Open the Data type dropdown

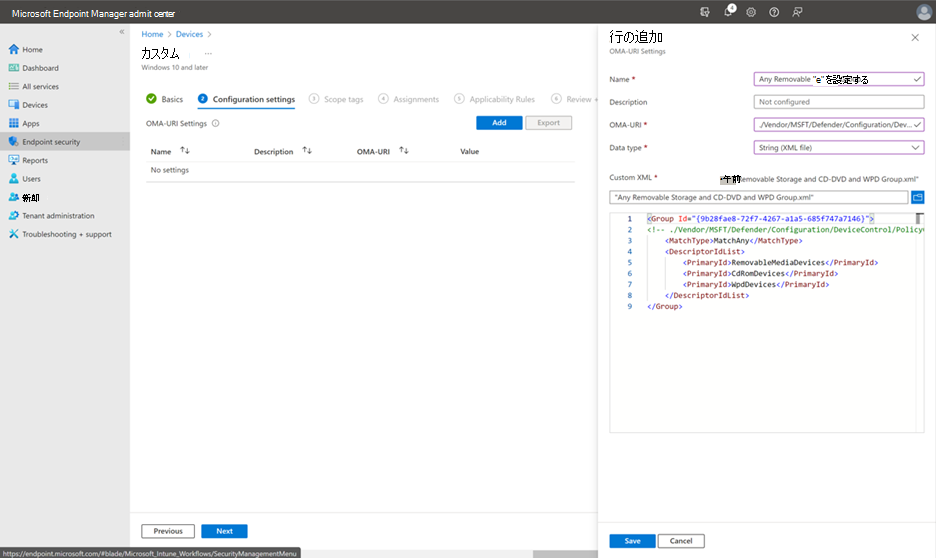(839, 147)
